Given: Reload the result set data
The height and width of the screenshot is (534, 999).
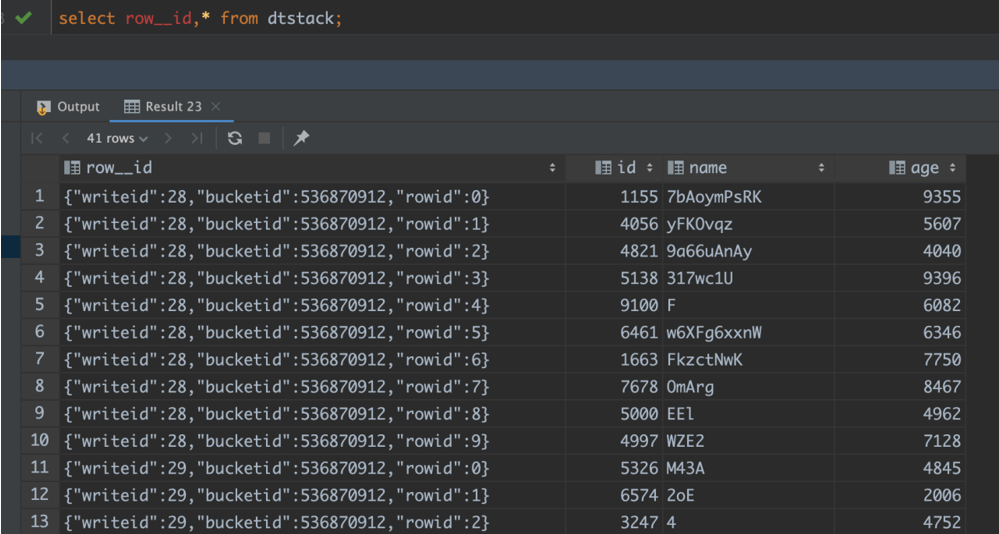Looking at the screenshot, I should (235, 138).
